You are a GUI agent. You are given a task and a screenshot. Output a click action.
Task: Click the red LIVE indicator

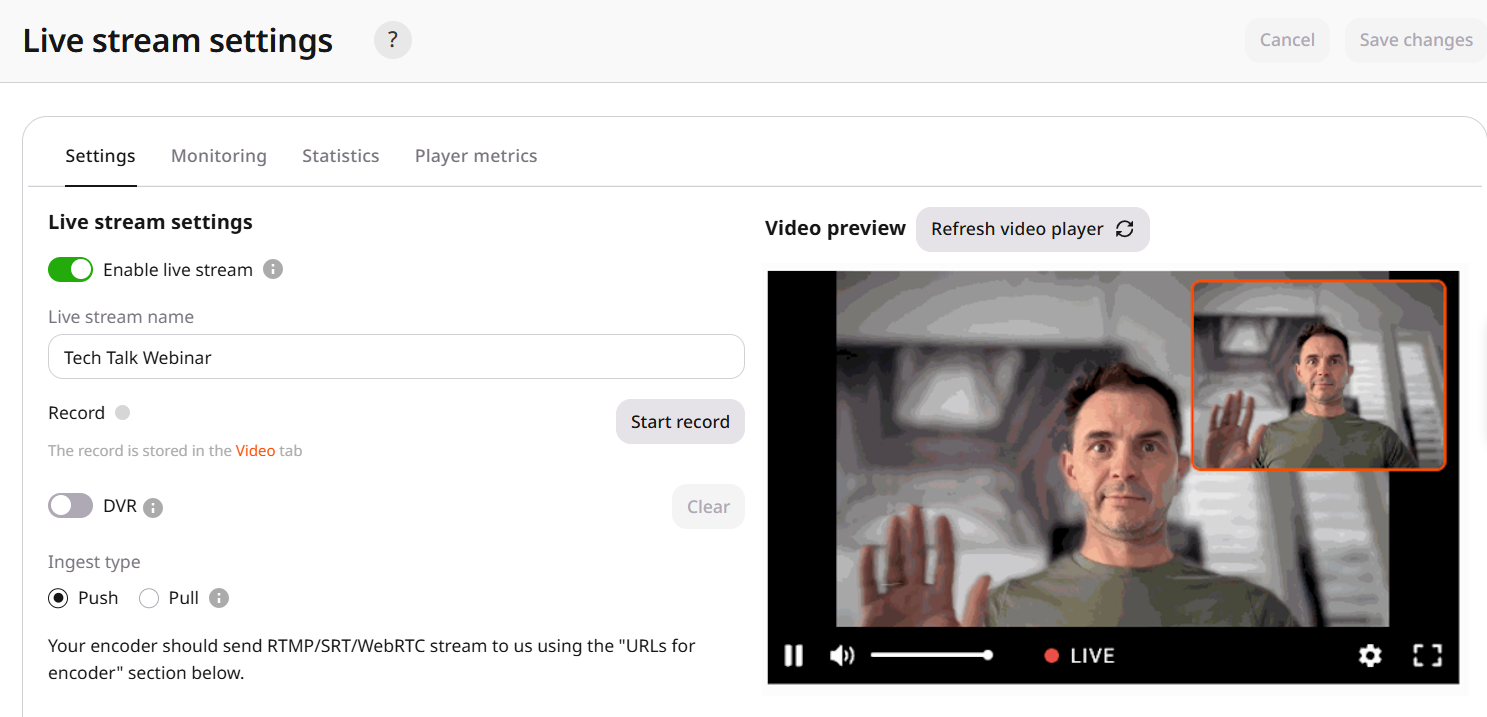(1079, 656)
